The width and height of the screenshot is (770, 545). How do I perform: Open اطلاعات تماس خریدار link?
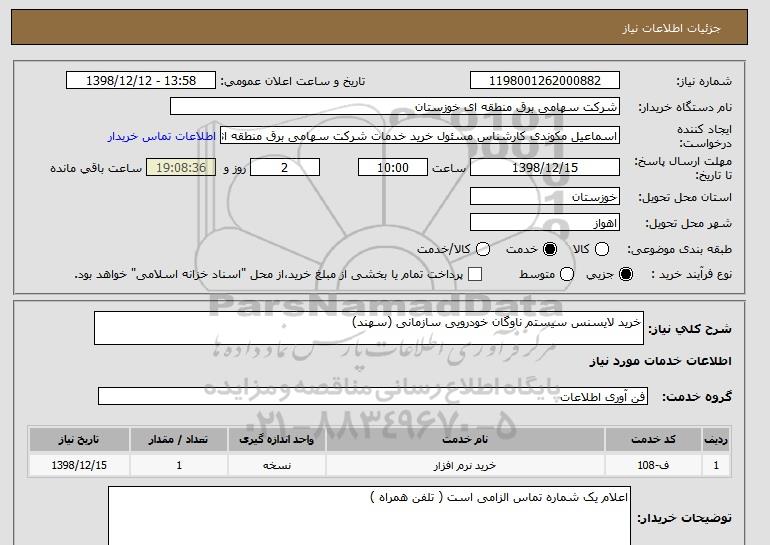[162, 136]
